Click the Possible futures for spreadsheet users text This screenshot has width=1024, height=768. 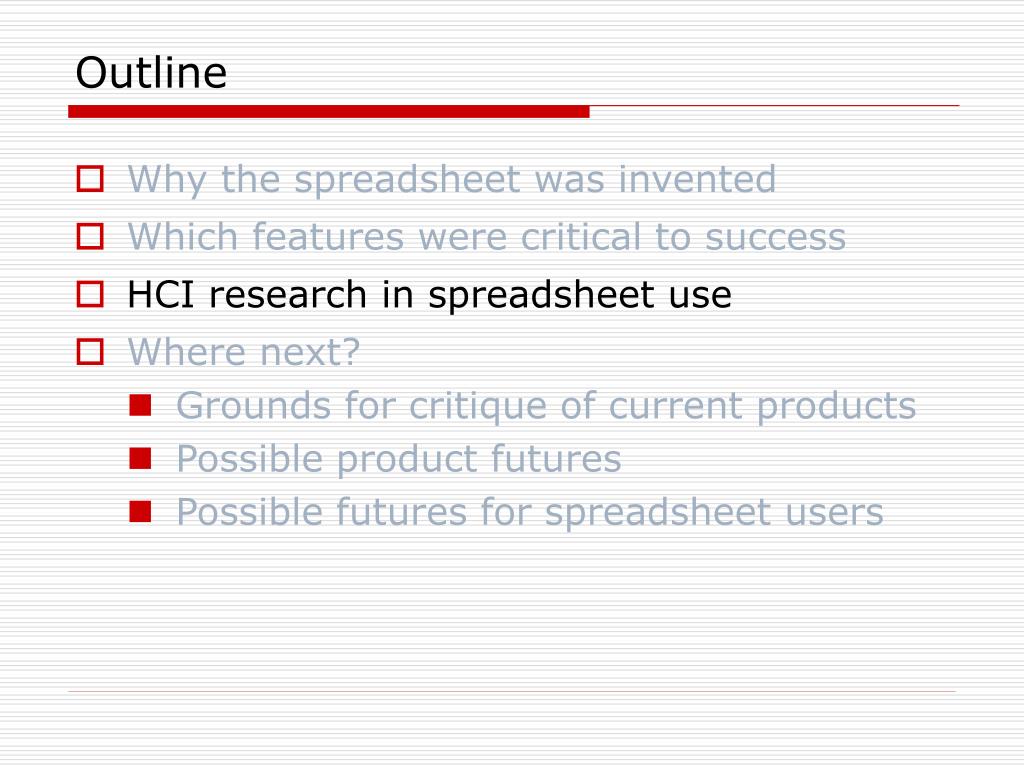[x=530, y=512]
